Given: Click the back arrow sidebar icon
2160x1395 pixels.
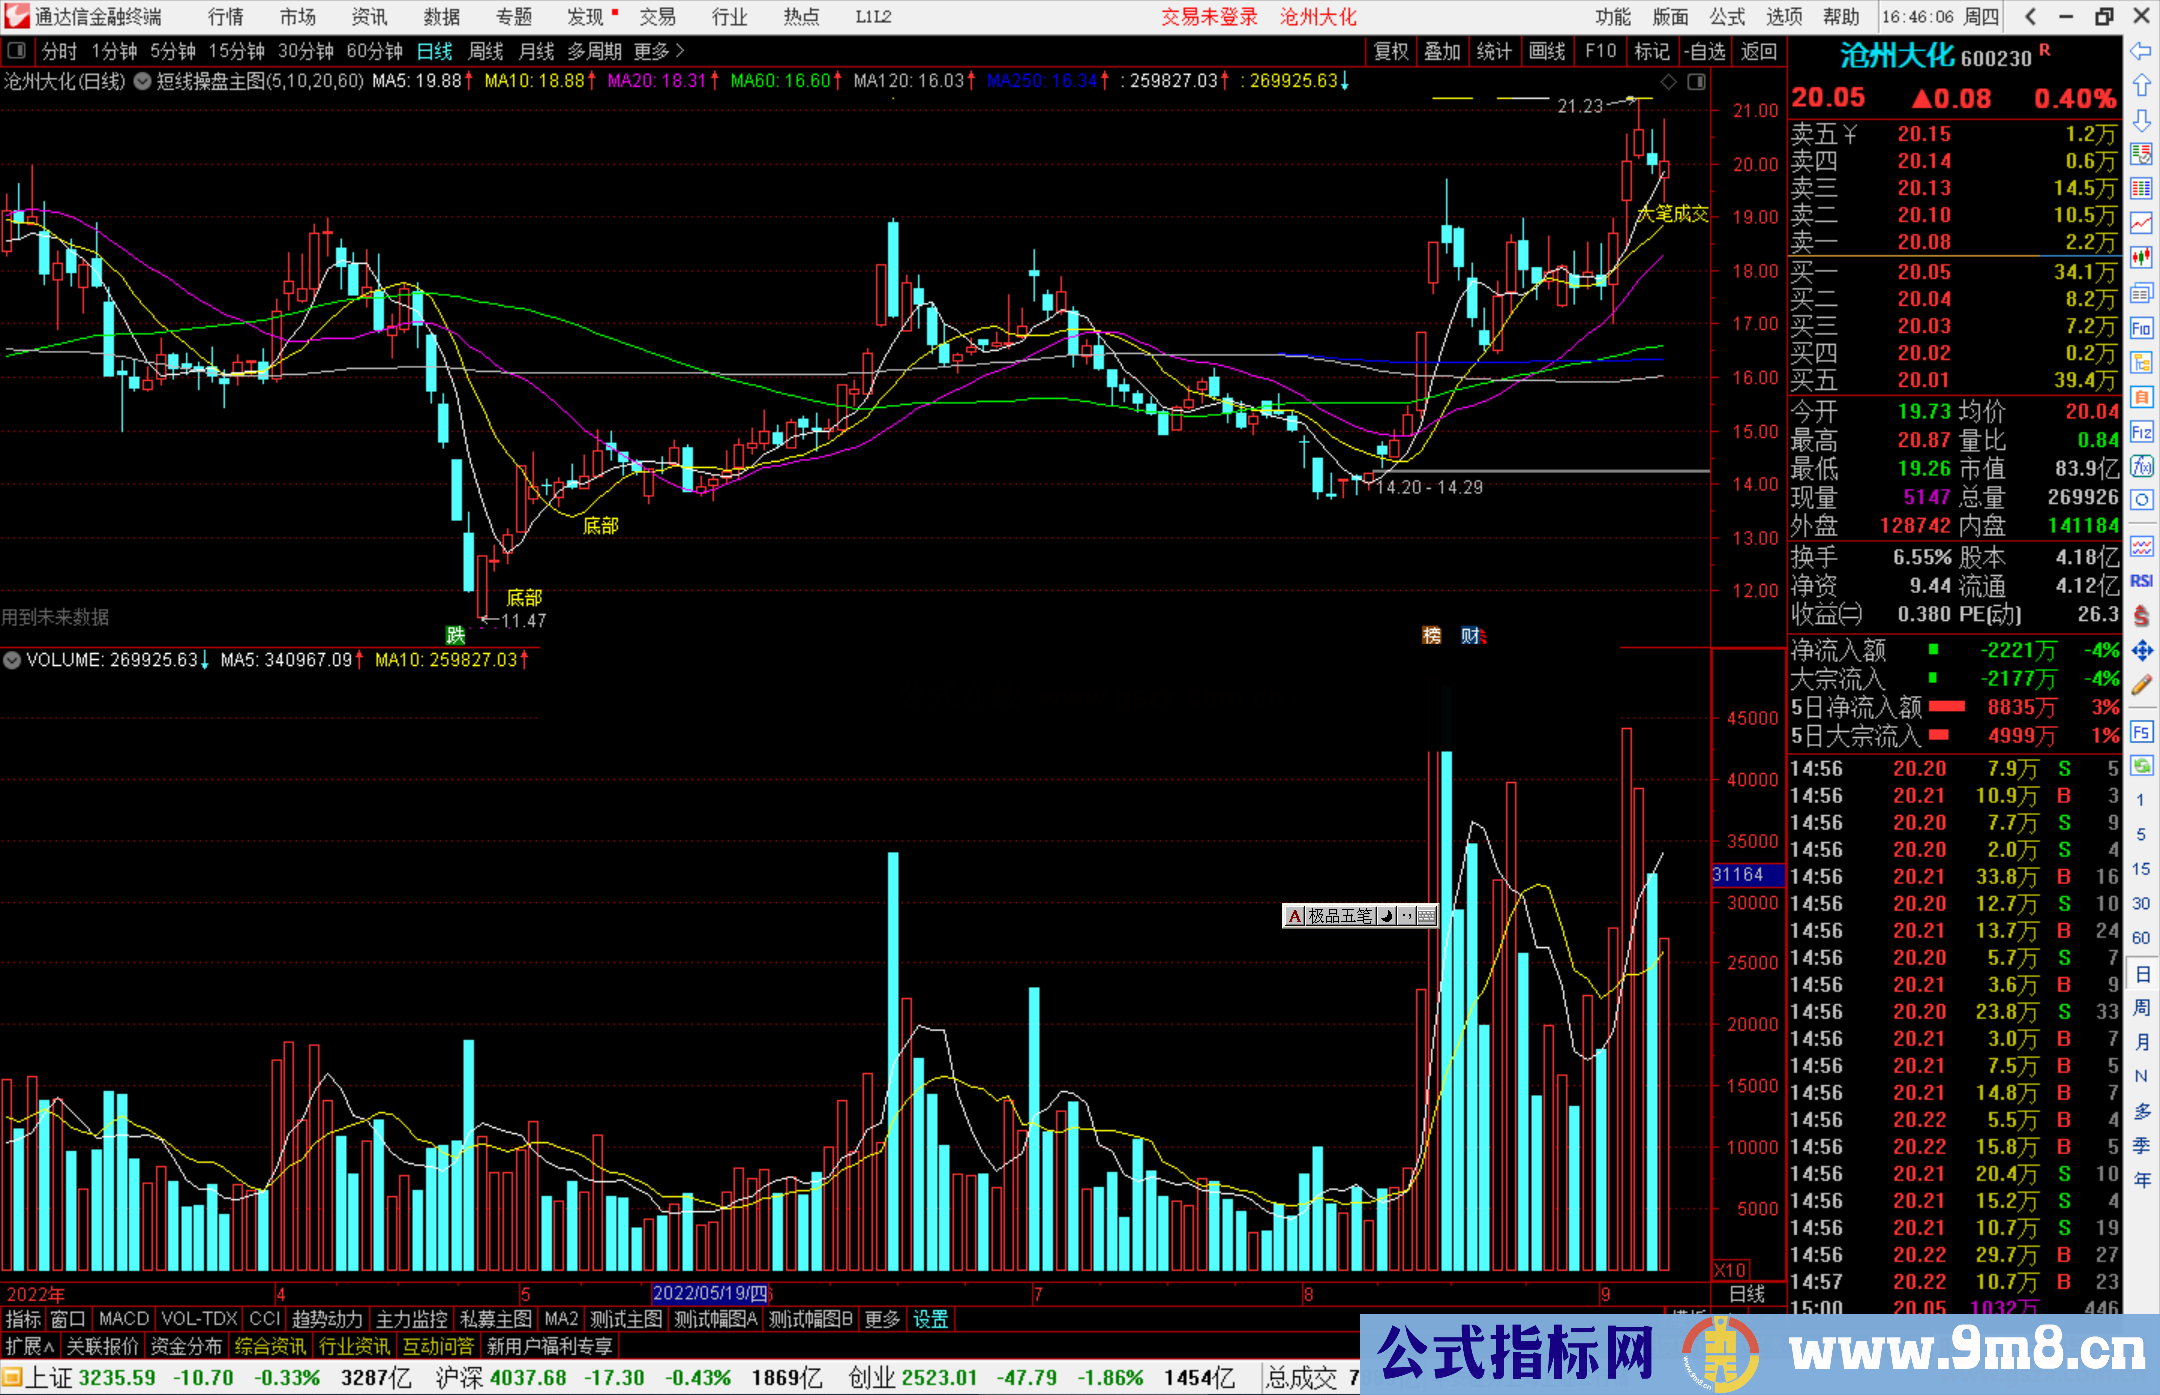Looking at the screenshot, I should (2141, 51).
